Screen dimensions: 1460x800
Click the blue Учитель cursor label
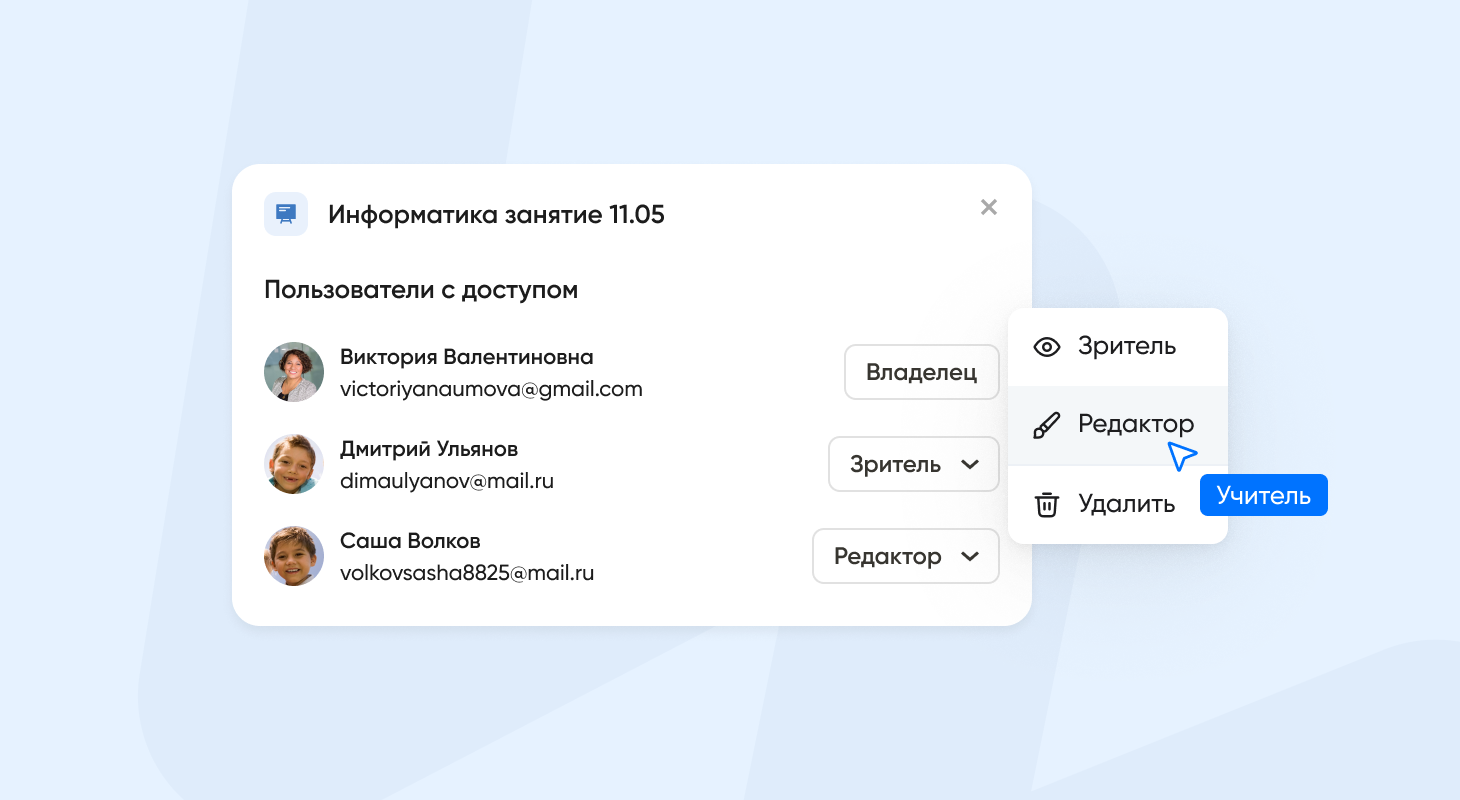coord(1263,495)
